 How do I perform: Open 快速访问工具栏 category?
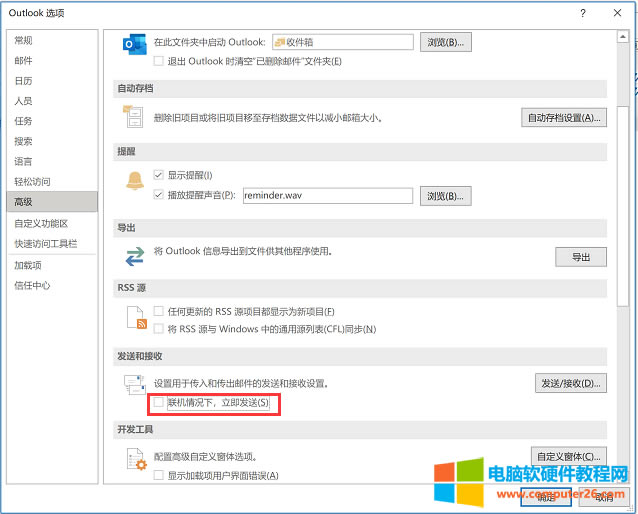coord(52,243)
